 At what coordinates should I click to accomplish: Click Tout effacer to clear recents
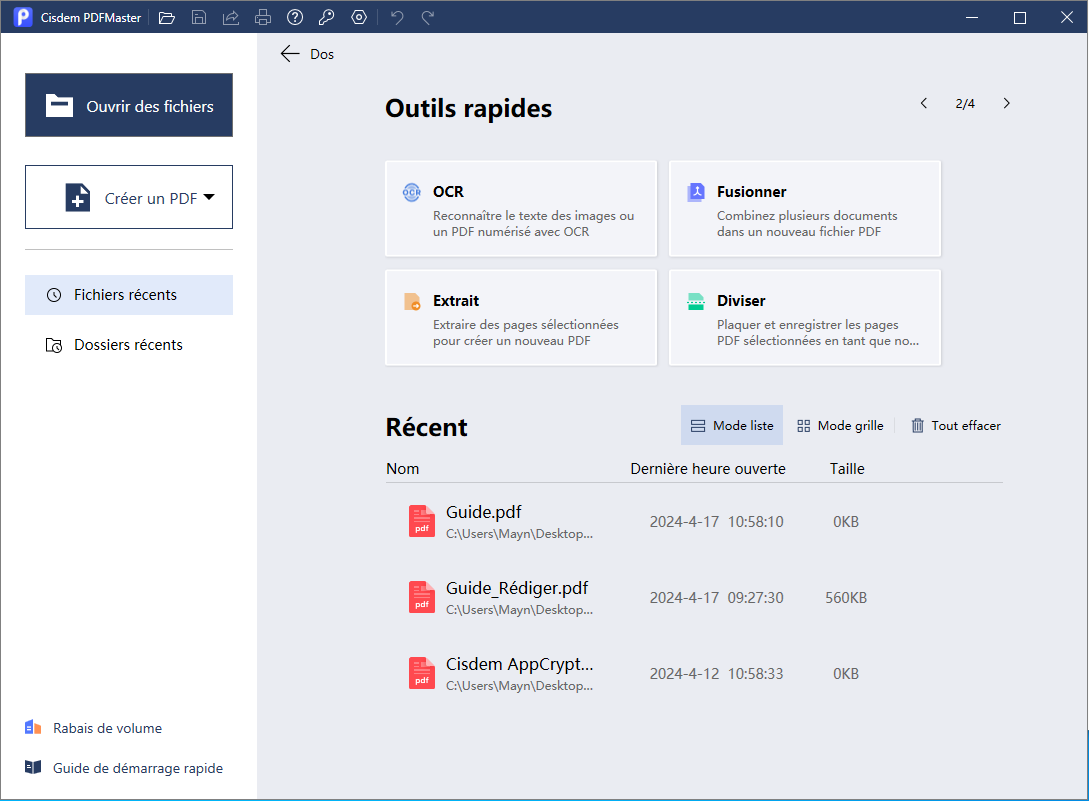coord(956,425)
